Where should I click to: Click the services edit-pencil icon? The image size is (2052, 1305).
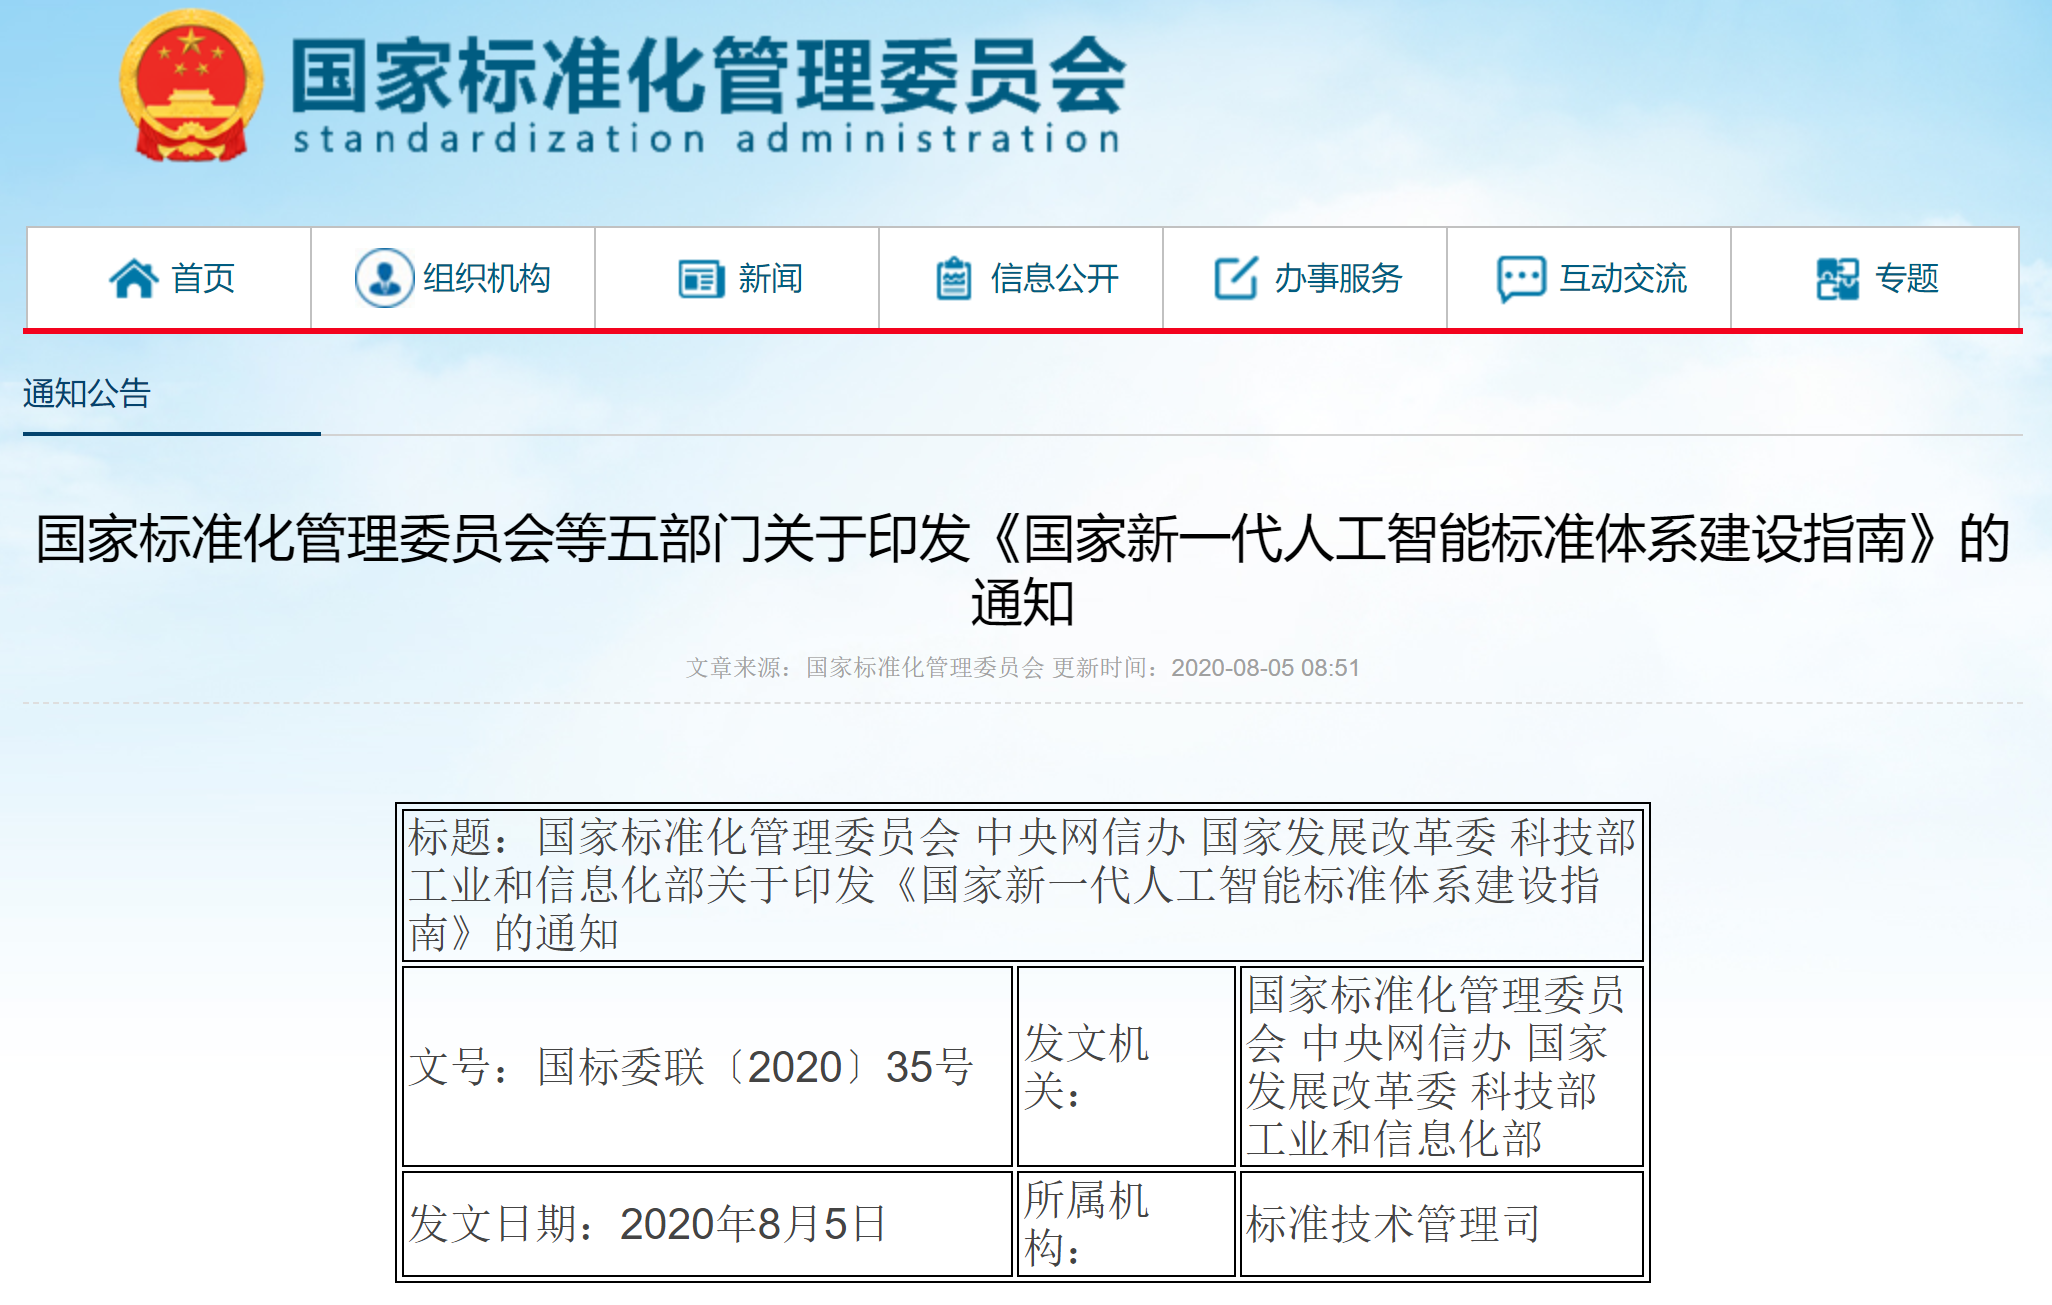coord(1236,278)
